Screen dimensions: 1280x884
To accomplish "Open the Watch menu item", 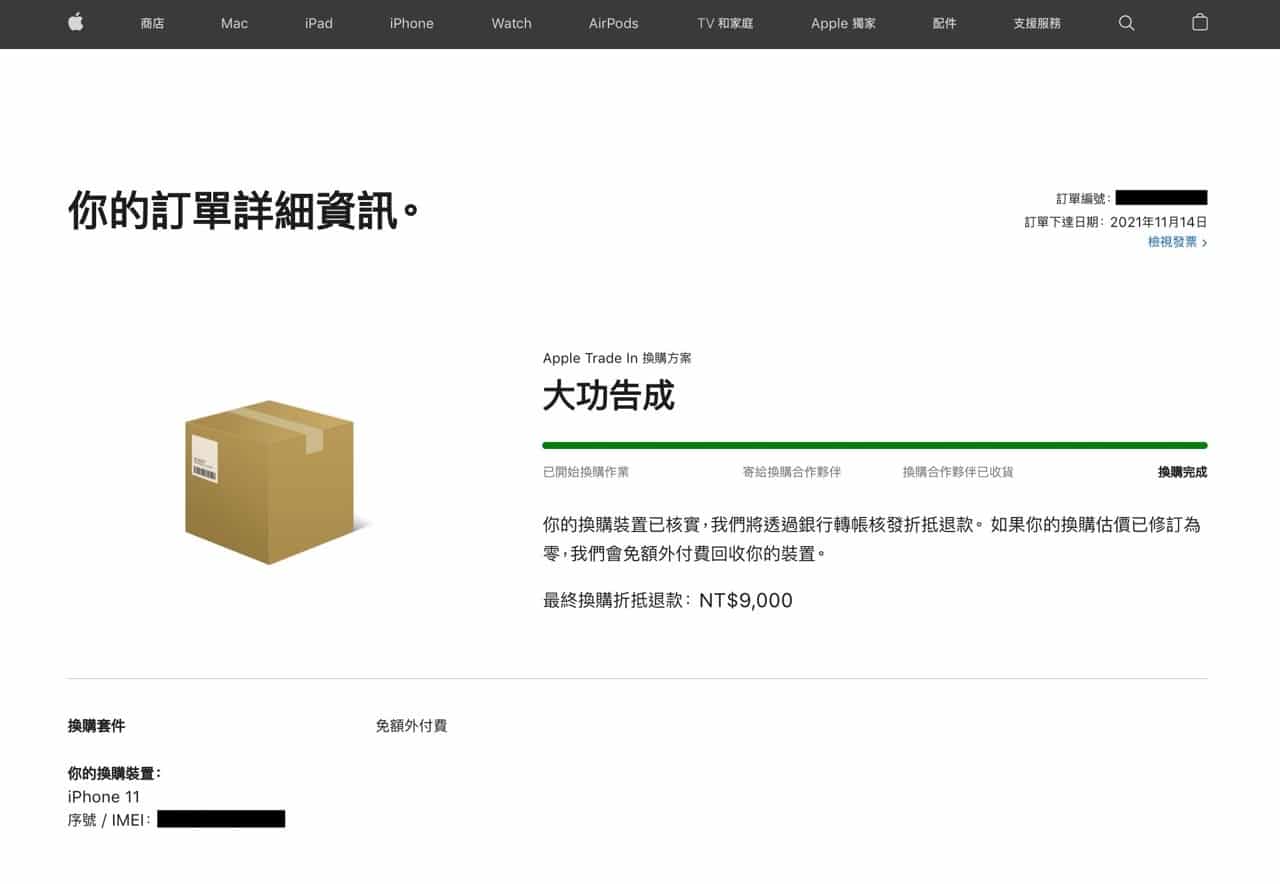I will point(511,23).
